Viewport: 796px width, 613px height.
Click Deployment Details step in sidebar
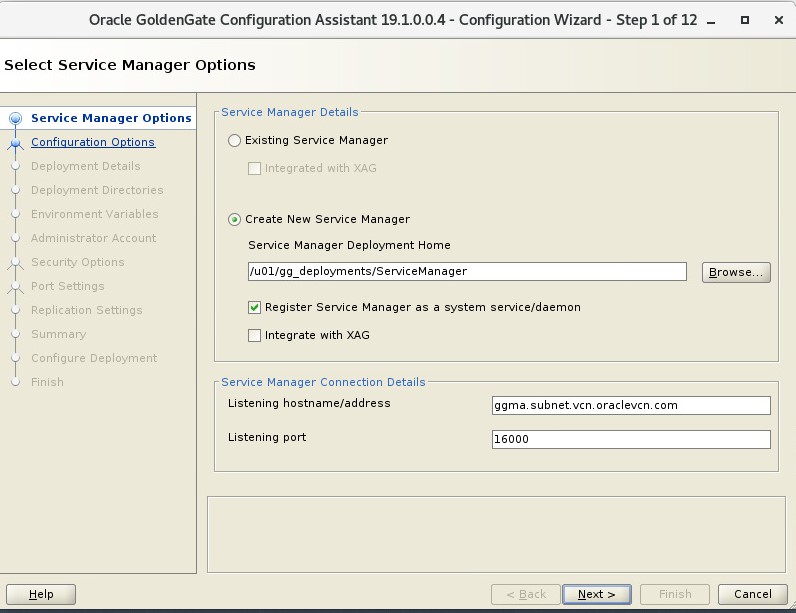[x=85, y=166]
